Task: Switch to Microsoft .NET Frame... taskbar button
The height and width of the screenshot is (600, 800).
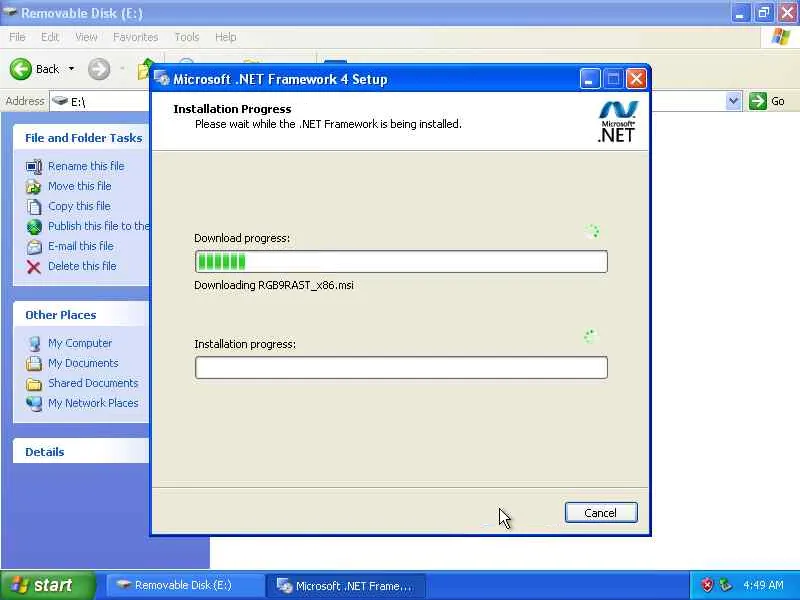Action: [347, 585]
